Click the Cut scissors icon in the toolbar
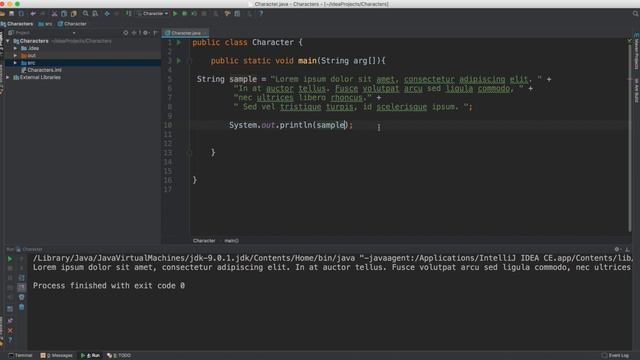640x360 pixels. 54,13
